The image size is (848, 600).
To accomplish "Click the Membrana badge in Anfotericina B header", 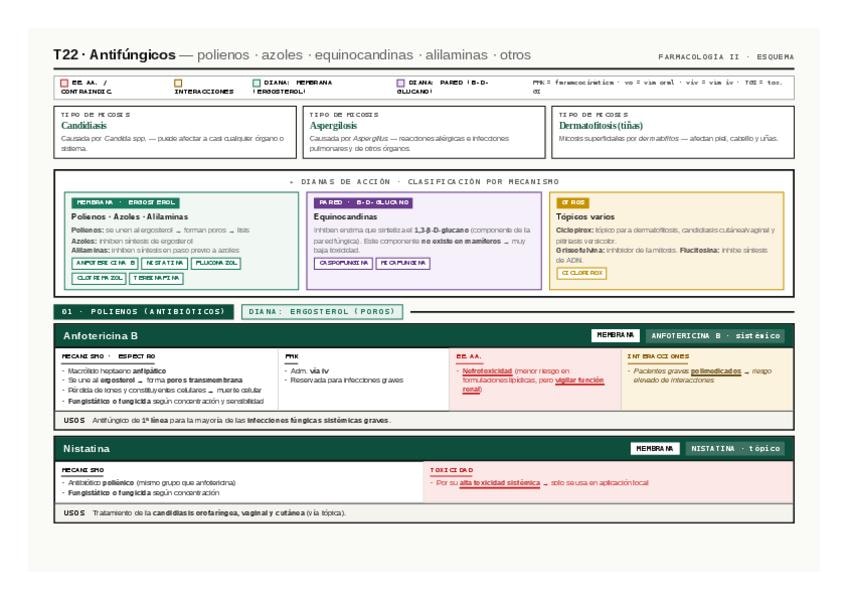I will (615, 335).
